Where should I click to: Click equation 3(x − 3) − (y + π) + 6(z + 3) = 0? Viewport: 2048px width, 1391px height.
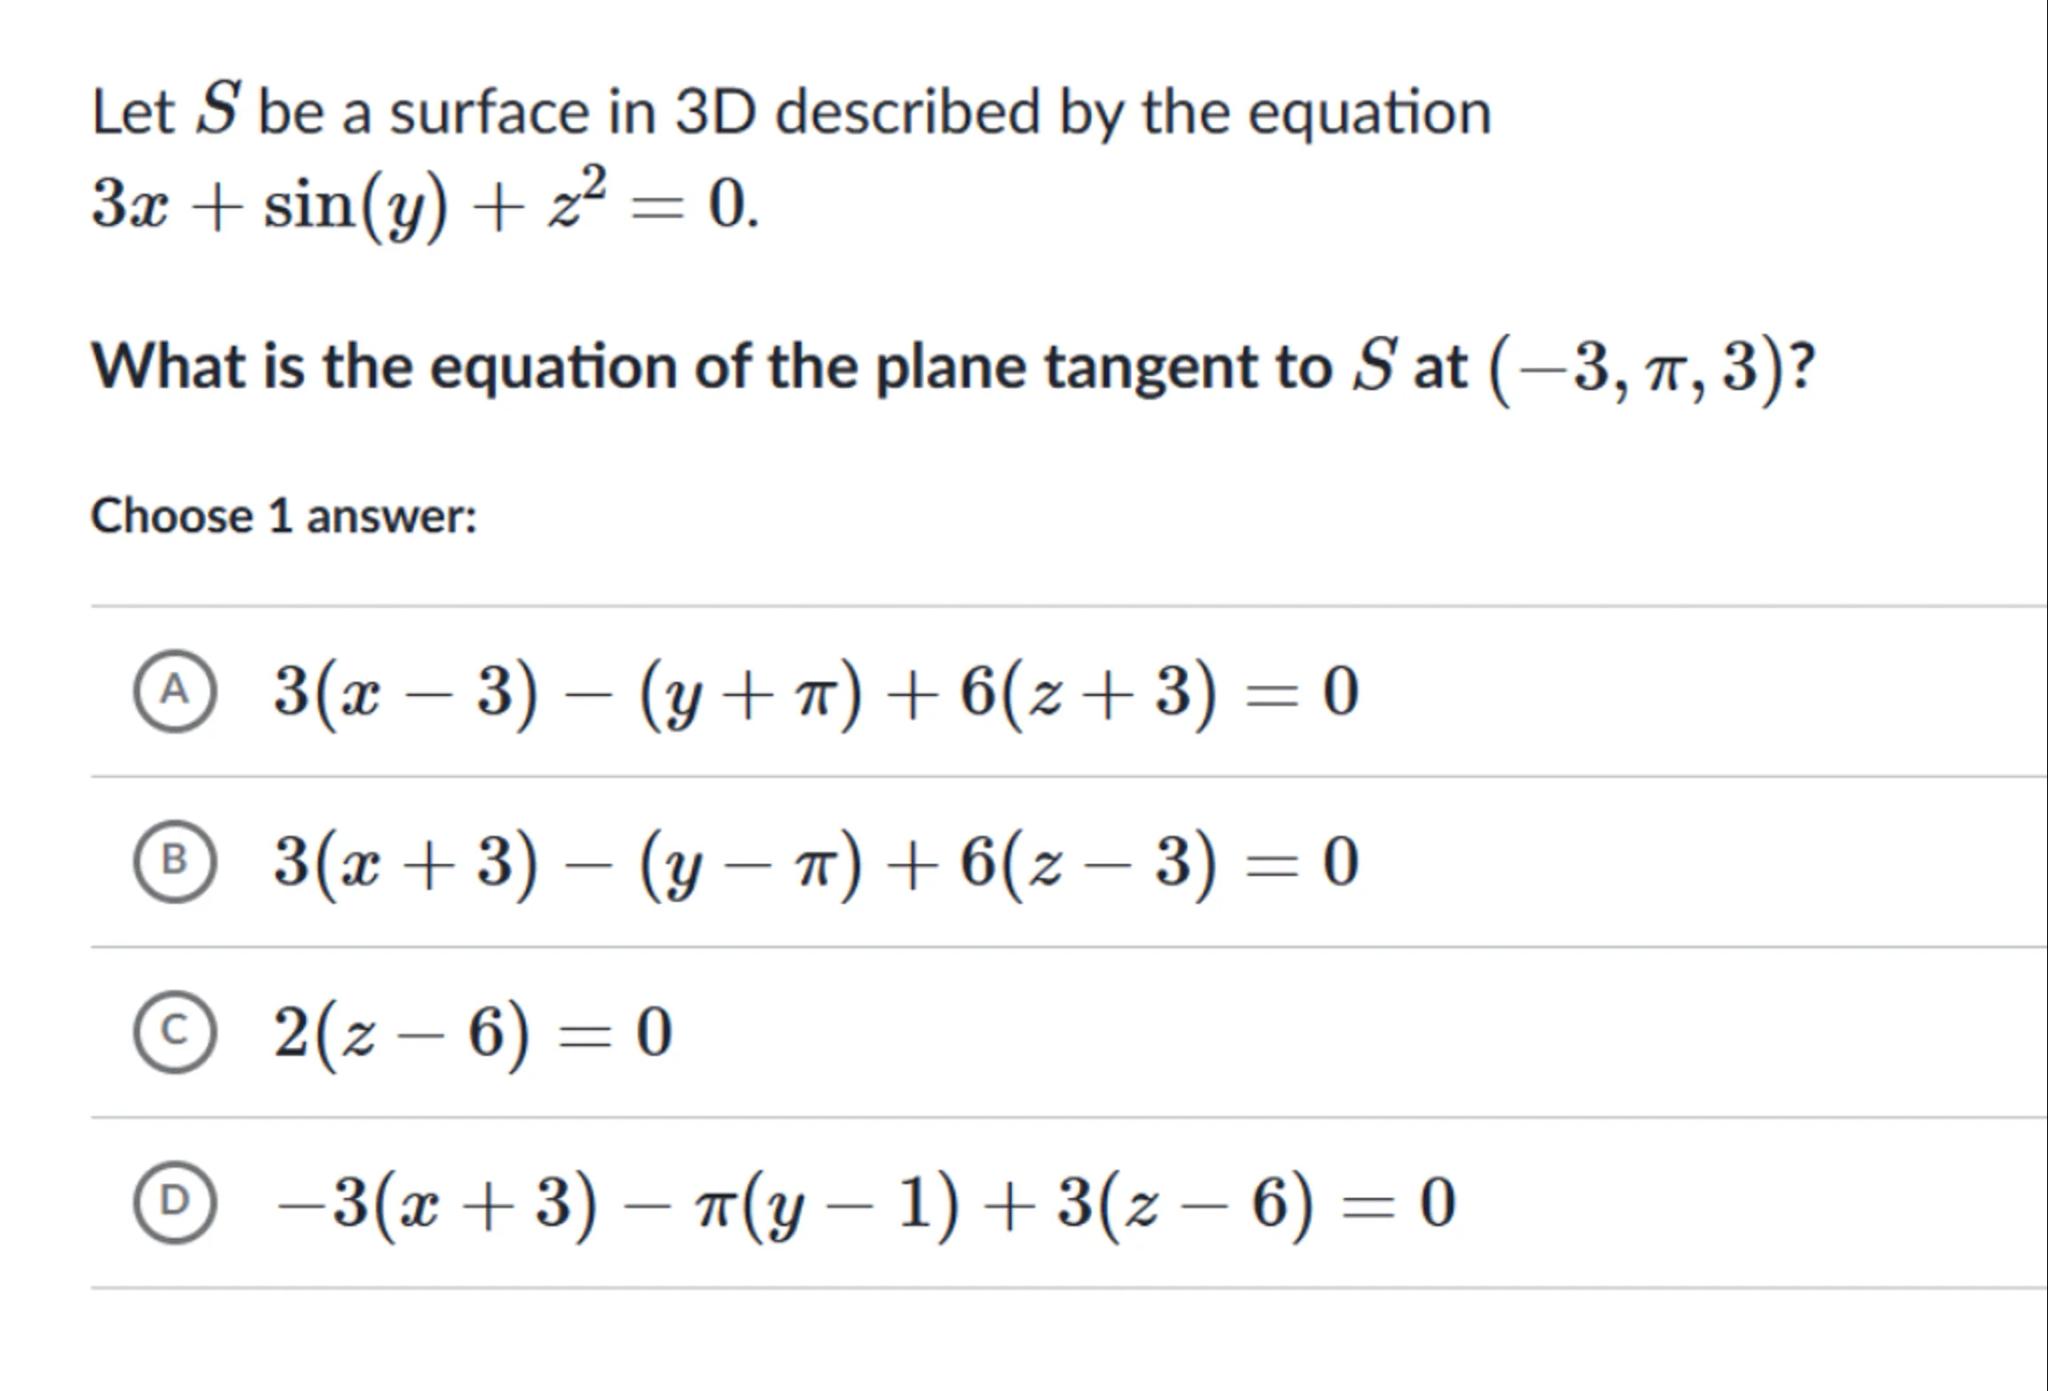tap(815, 692)
